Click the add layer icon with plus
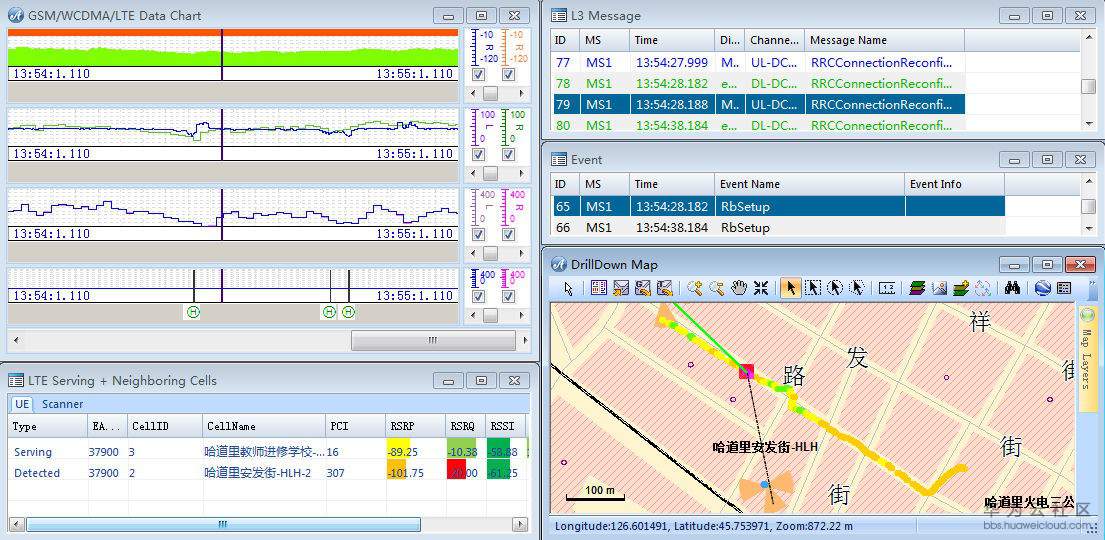The height and width of the screenshot is (540, 1105). pos(961,288)
